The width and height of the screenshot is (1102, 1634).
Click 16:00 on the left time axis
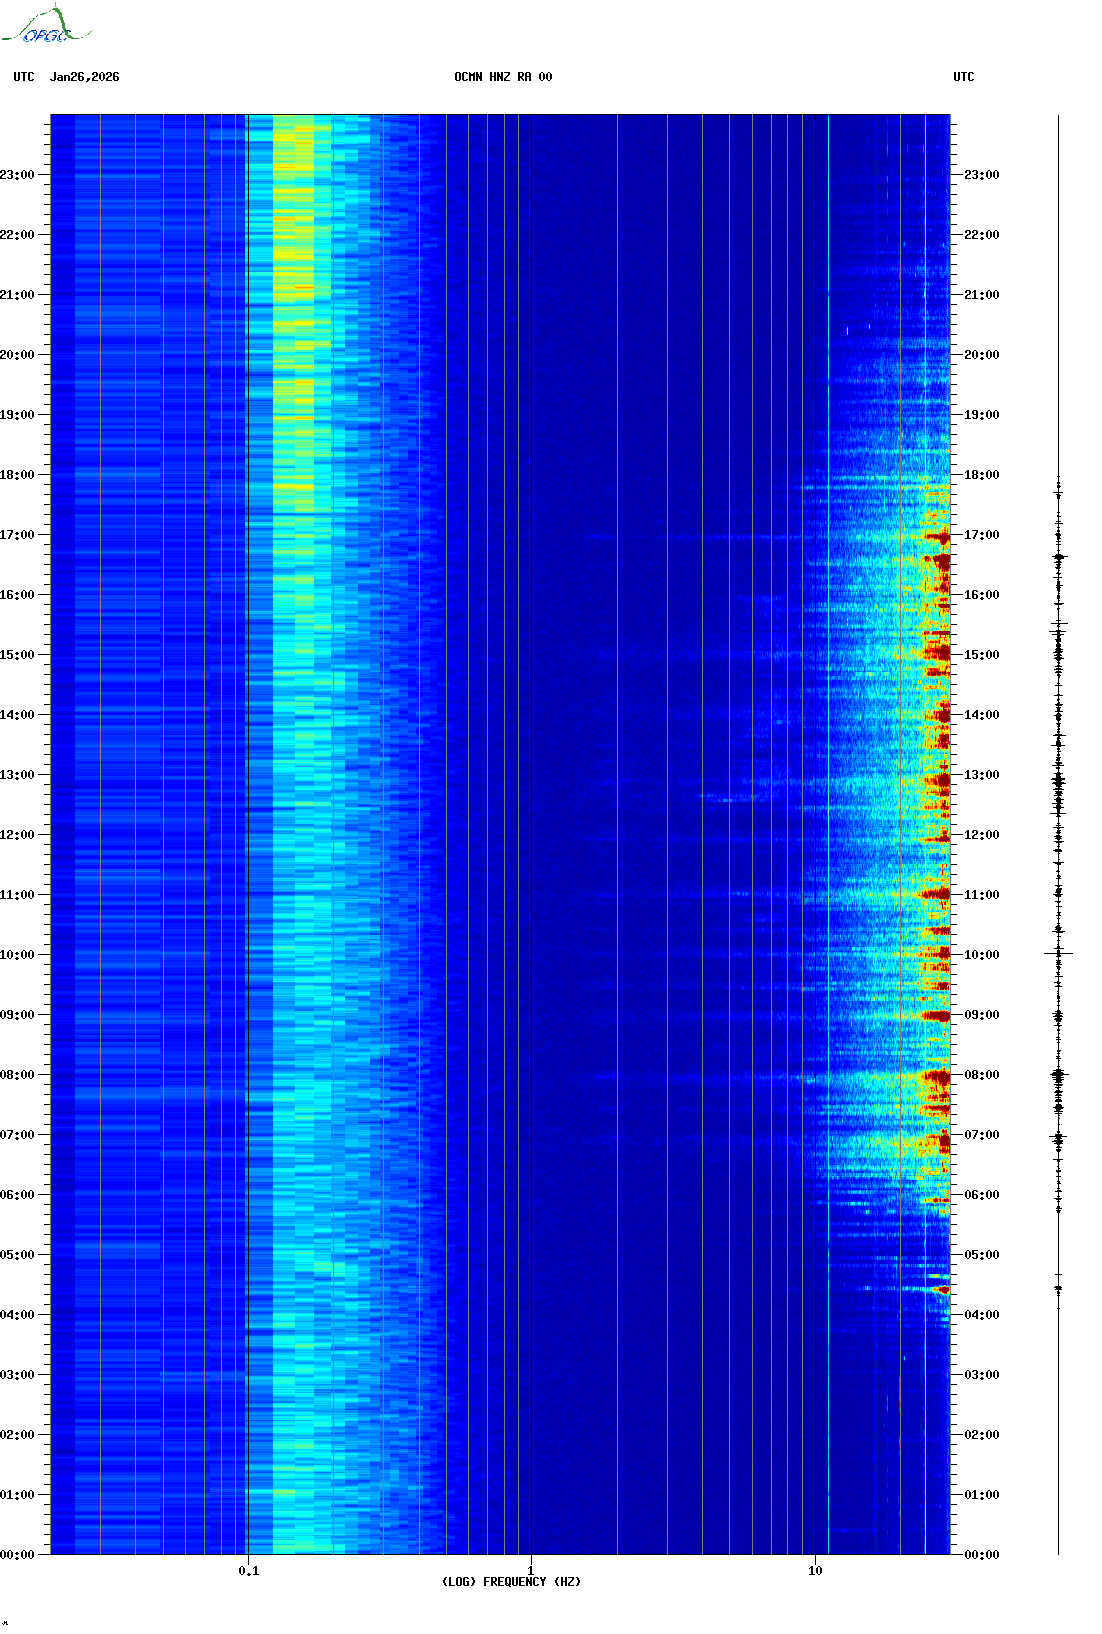coord(17,595)
